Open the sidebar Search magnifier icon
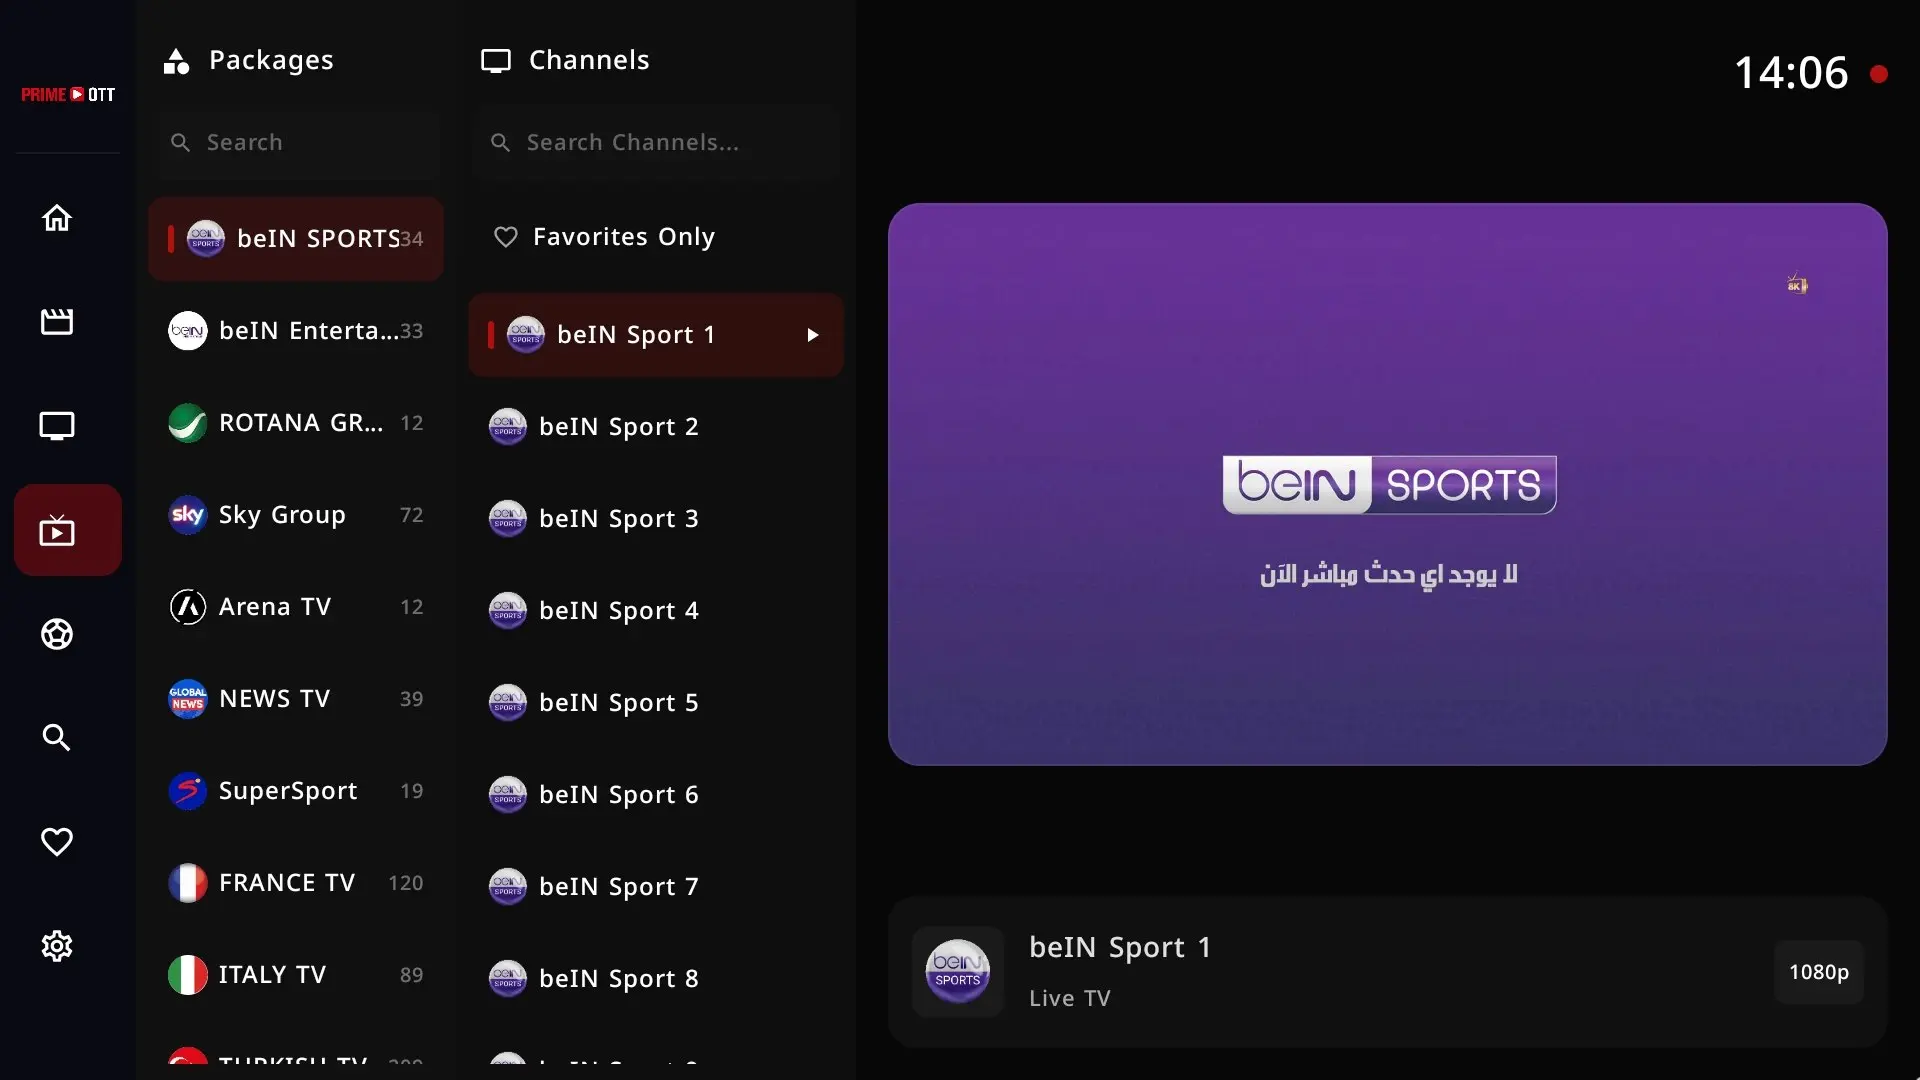The image size is (1920, 1080). (57, 738)
